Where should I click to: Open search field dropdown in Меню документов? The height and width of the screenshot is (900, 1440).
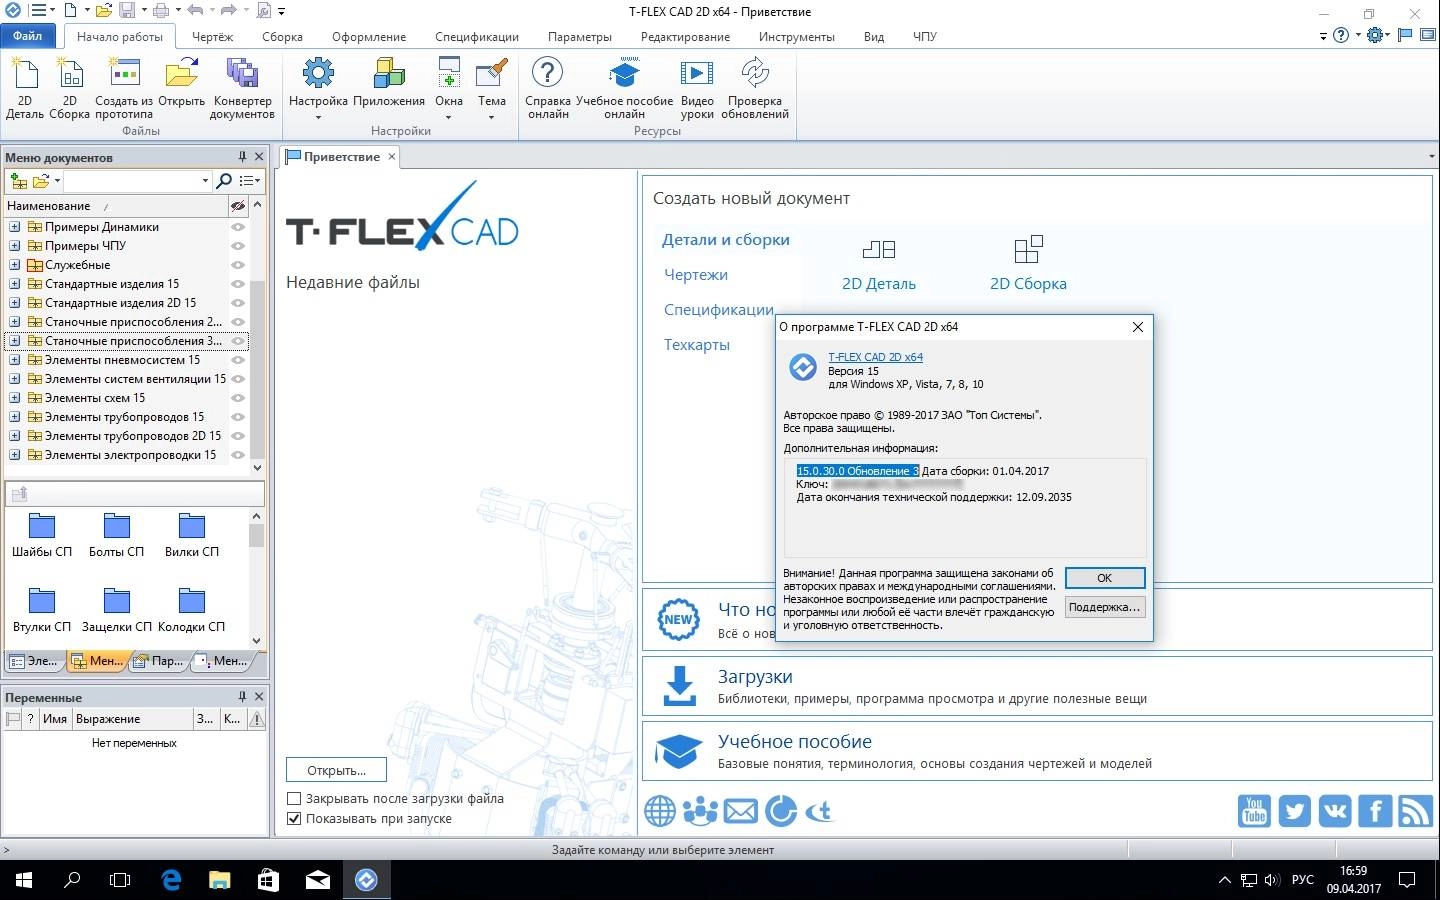[x=205, y=181]
